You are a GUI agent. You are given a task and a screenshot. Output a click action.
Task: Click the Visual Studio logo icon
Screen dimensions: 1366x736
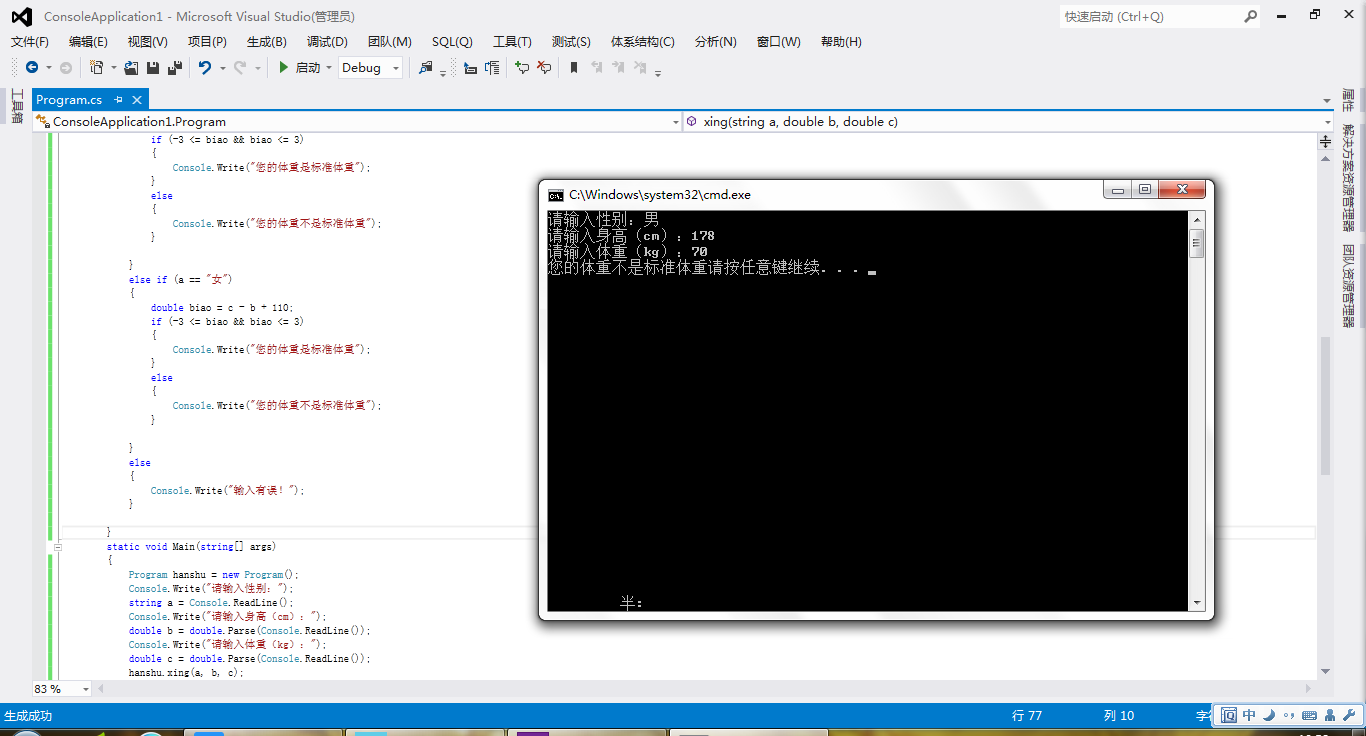click(21, 16)
